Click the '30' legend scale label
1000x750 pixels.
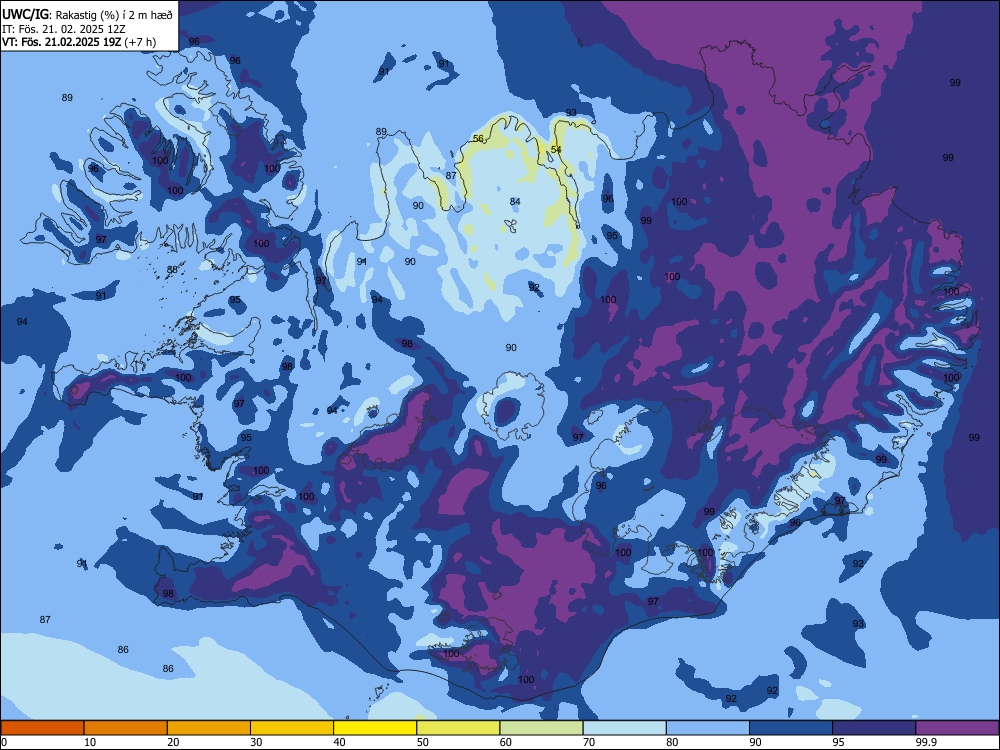point(256,742)
